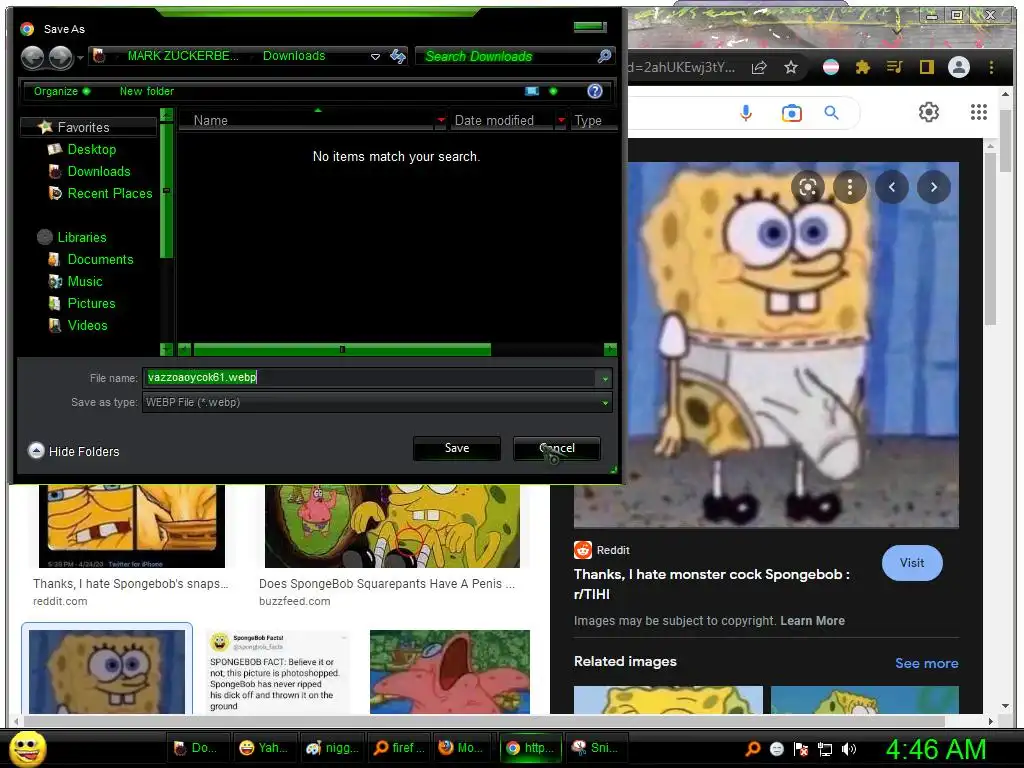Click the smiley Start button on taskbar
Viewport: 1024px width, 768px height.
point(27,748)
